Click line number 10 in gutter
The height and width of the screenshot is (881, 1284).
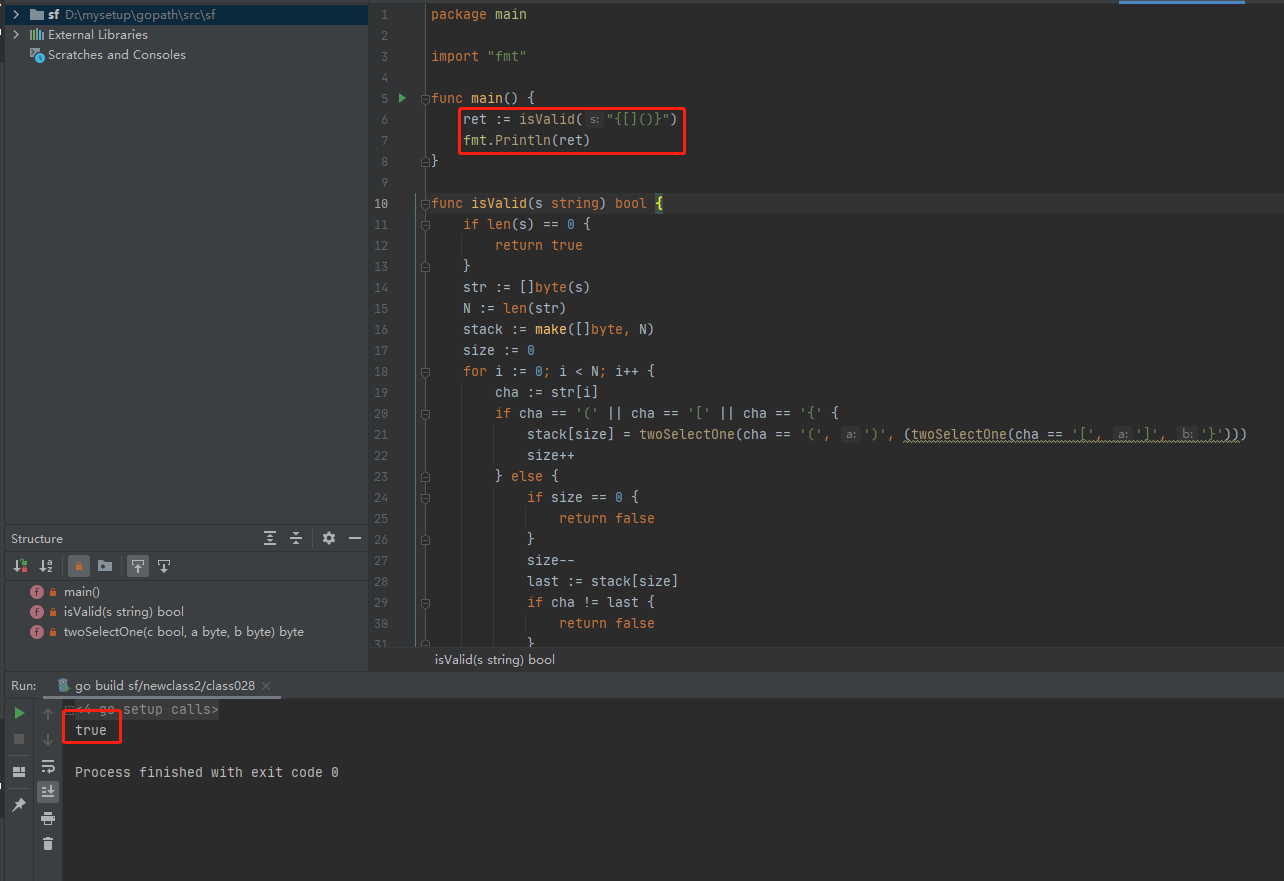[x=381, y=203]
